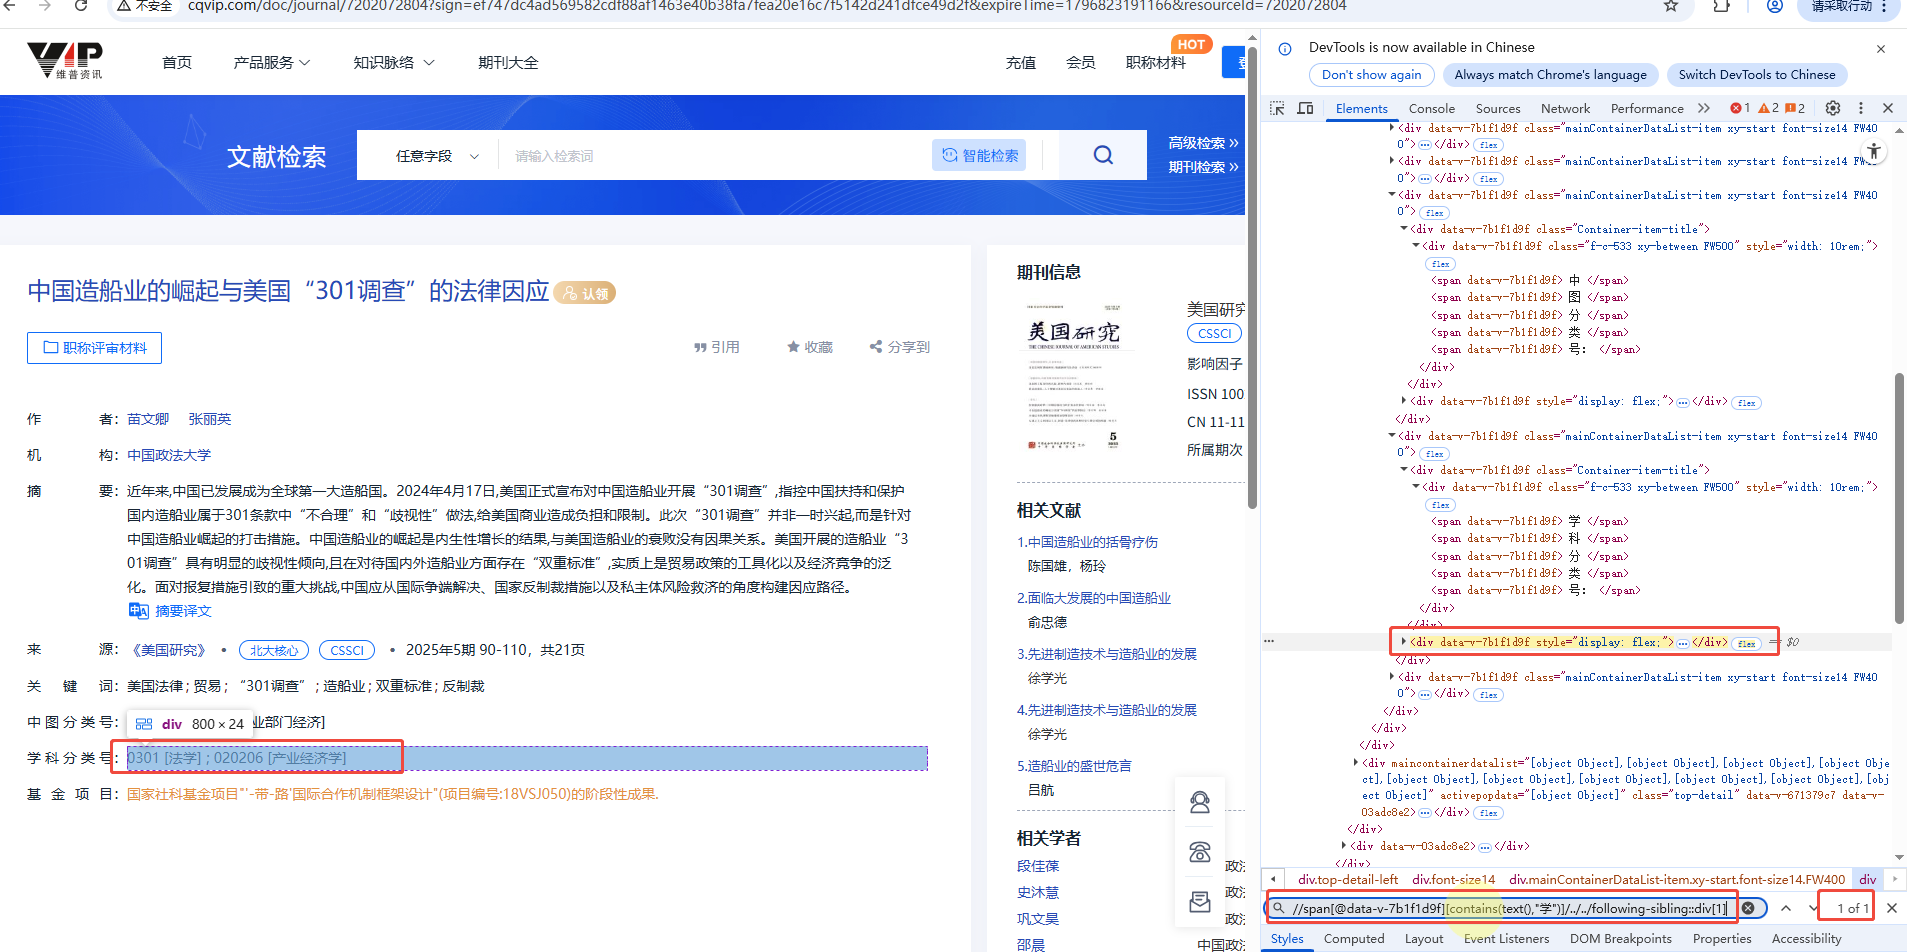Click the 美国研究 journal cover thumbnail
The image size is (1907, 952).
coord(1073,376)
